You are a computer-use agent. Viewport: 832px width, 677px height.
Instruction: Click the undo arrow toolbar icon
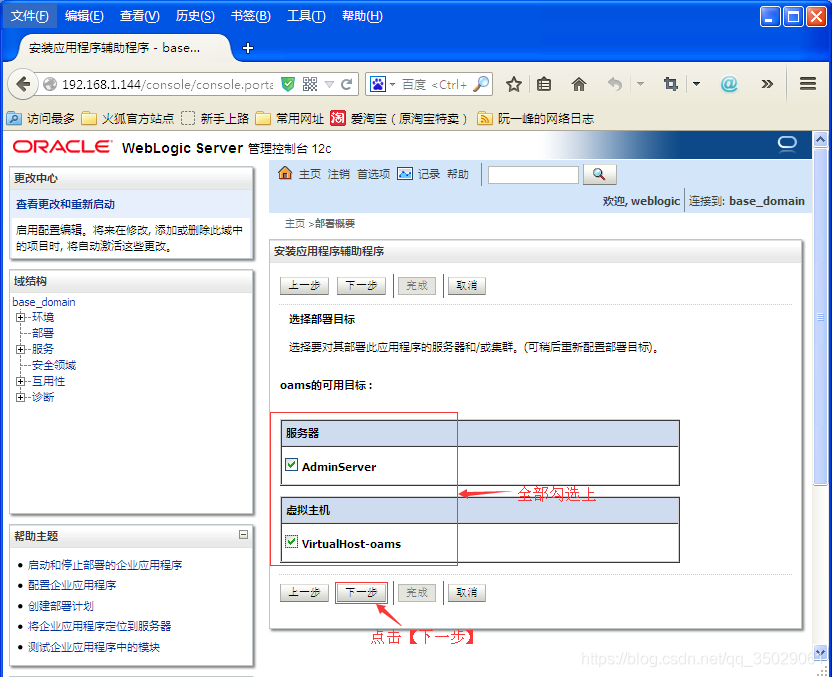614,84
